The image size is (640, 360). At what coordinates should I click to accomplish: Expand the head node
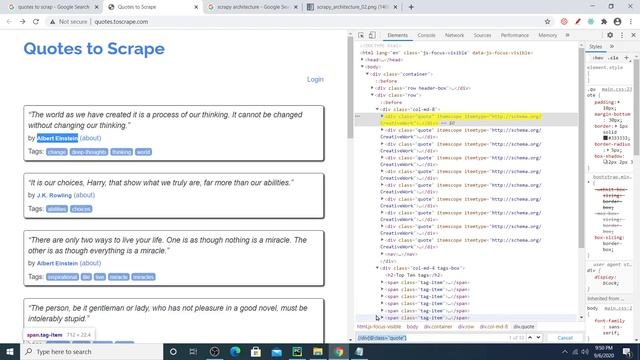coord(362,60)
